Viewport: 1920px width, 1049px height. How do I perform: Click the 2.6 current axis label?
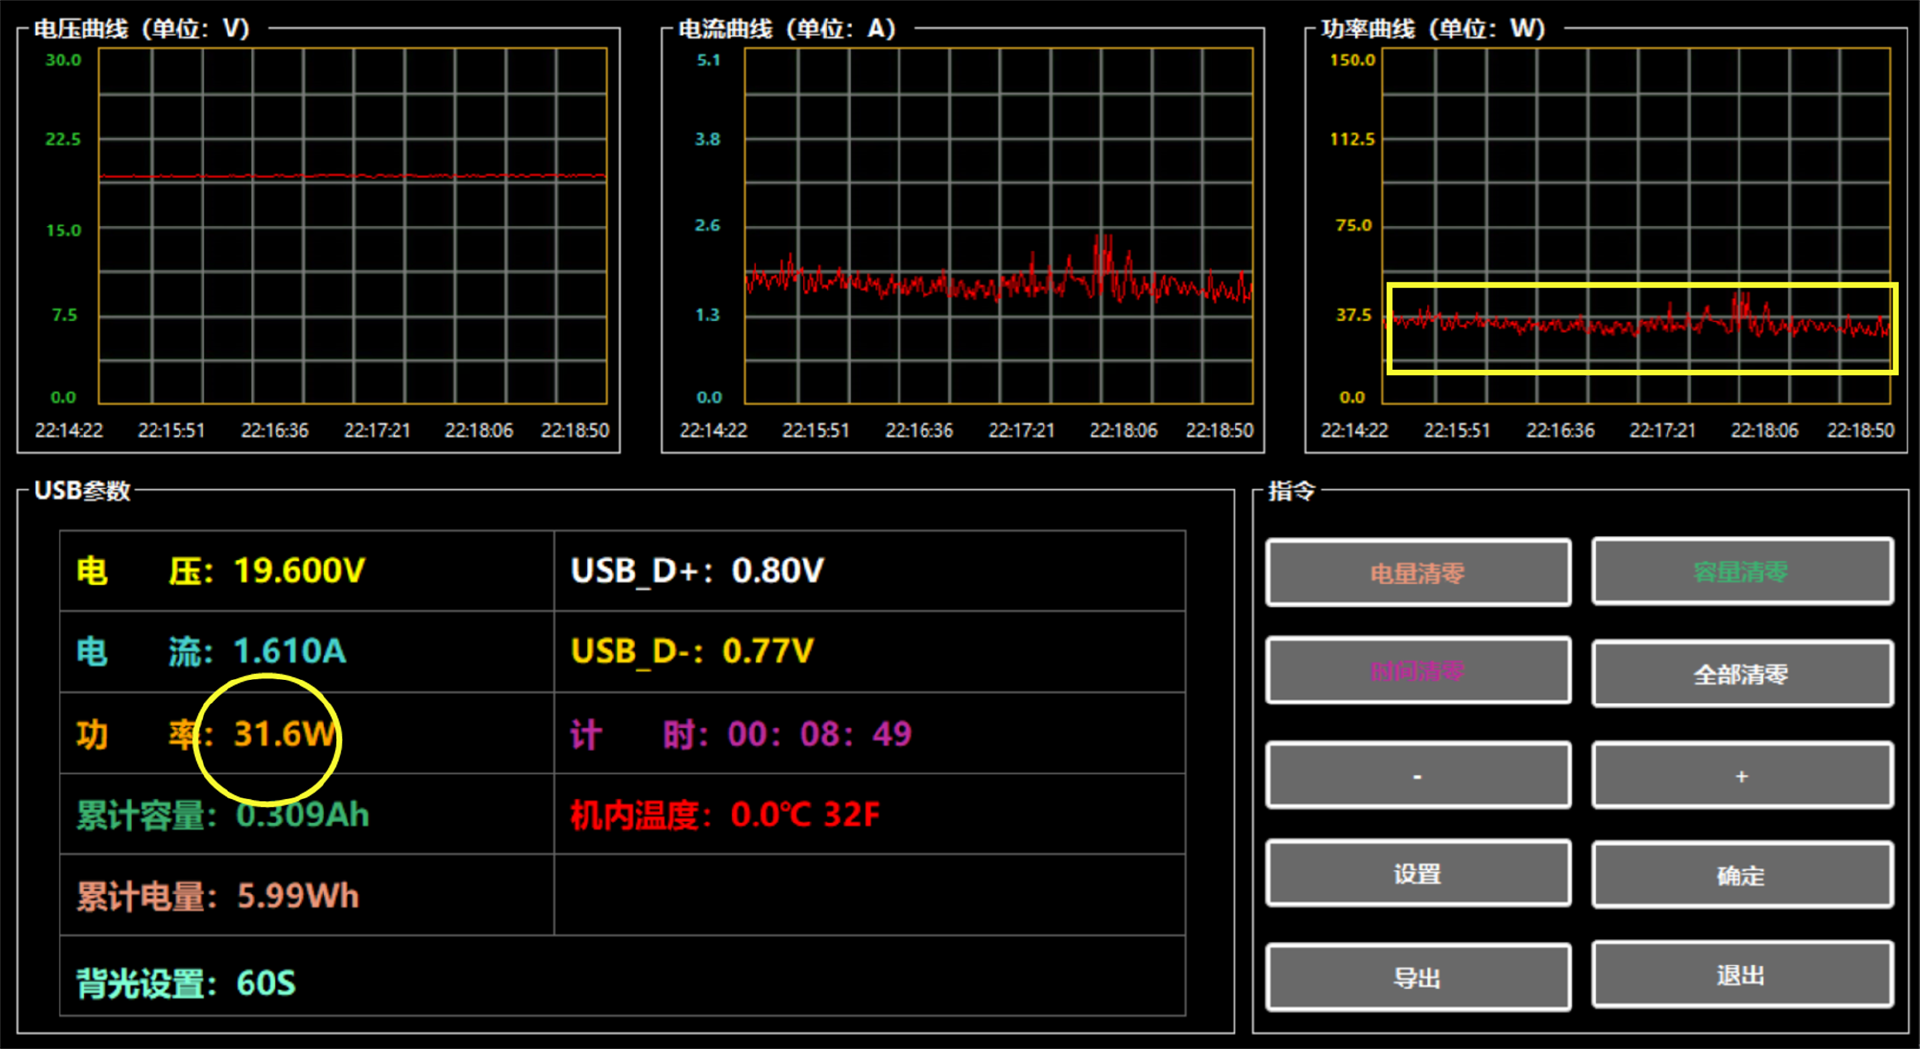pos(708,225)
